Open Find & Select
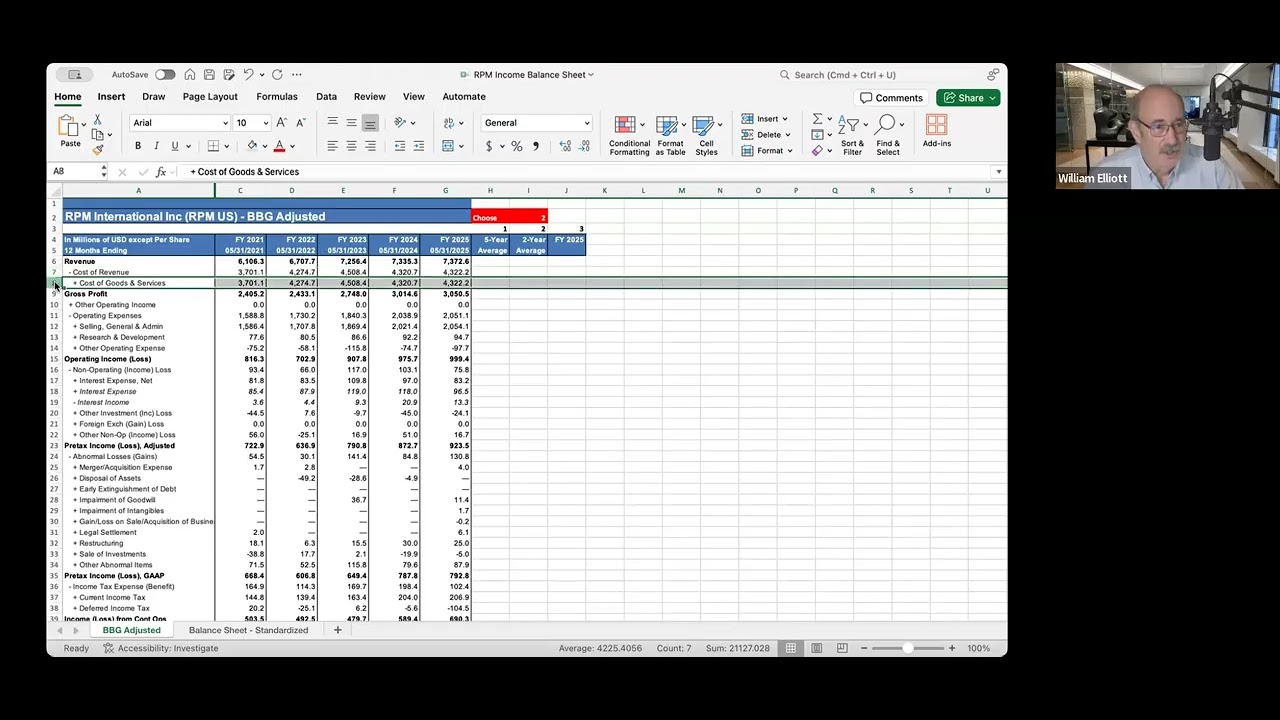The width and height of the screenshot is (1280, 720). coord(888,135)
